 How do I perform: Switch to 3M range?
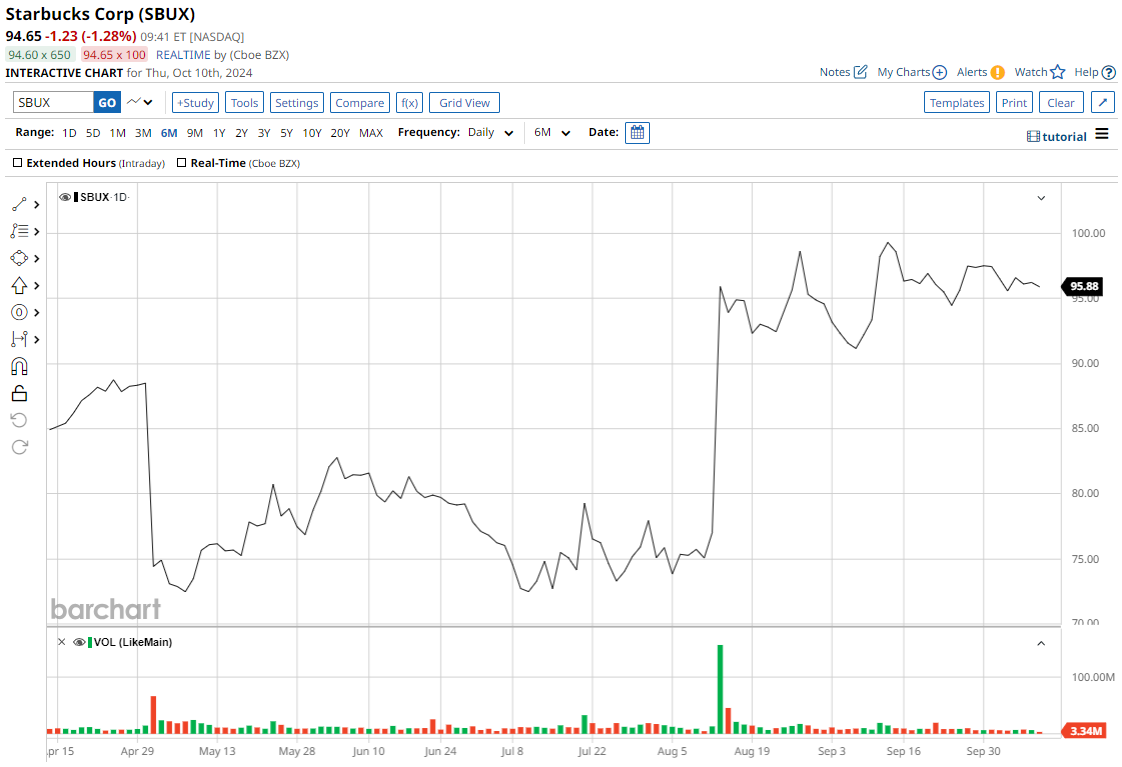143,133
